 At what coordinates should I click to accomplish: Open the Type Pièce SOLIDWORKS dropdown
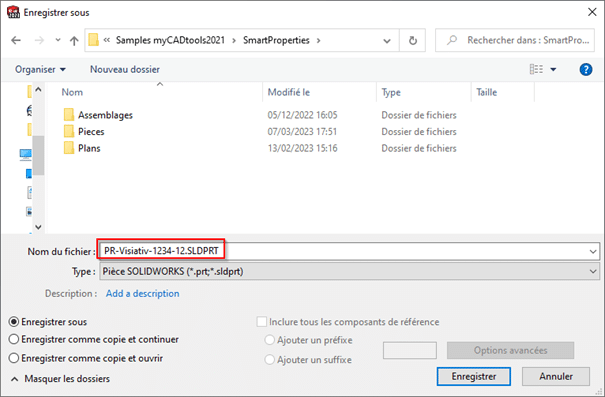click(350, 271)
